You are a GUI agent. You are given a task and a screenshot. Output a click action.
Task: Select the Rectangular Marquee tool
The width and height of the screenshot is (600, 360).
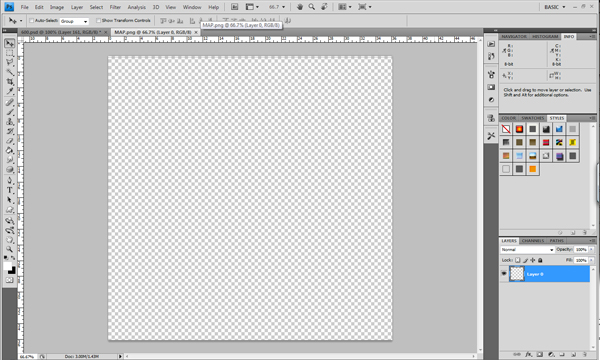tap(10, 53)
